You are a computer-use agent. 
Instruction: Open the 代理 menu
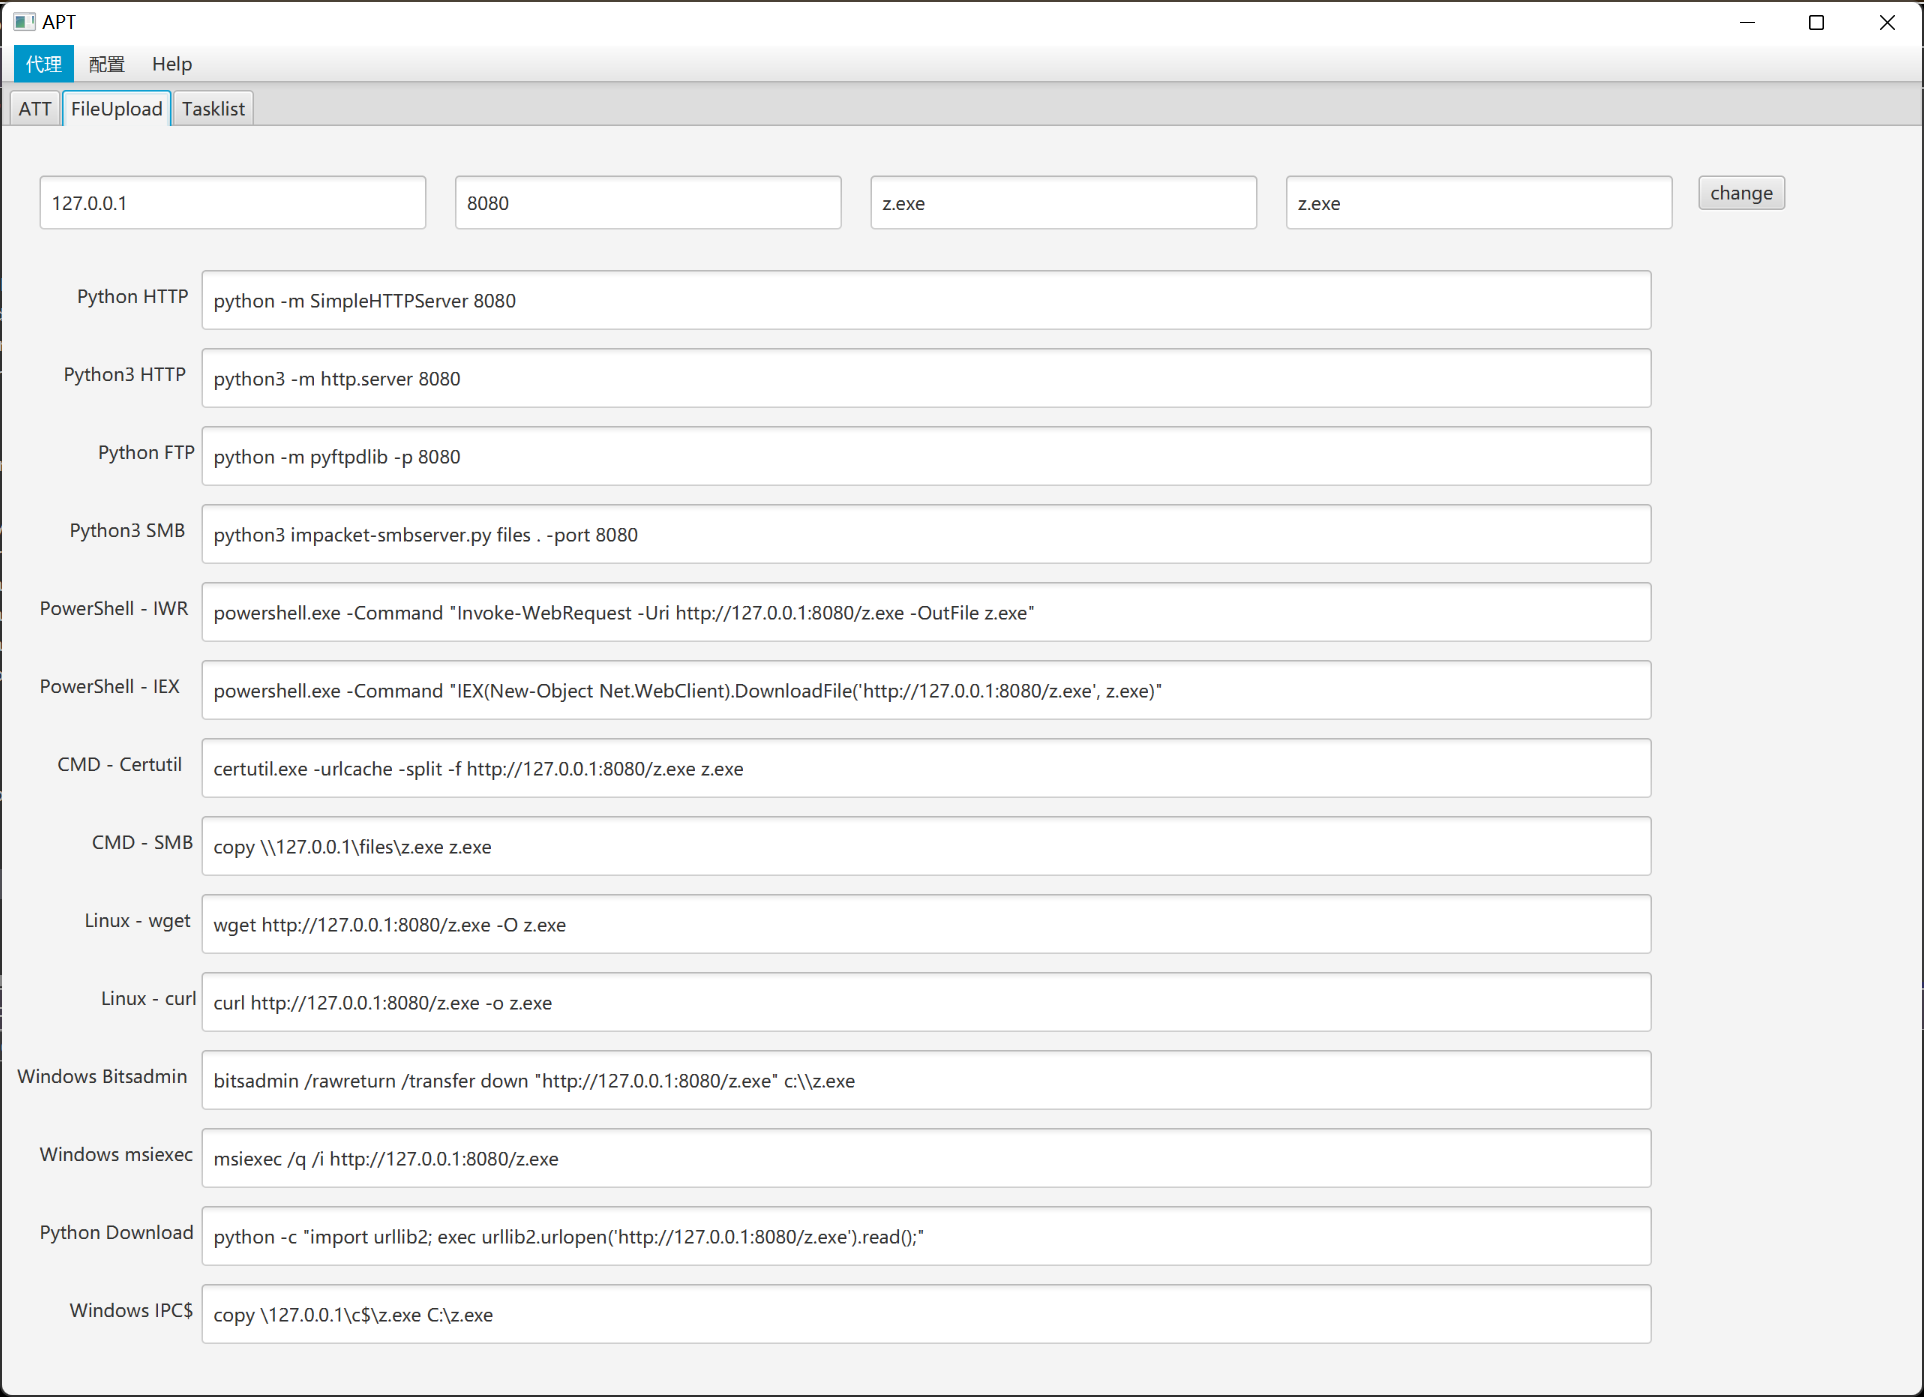pos(44,64)
